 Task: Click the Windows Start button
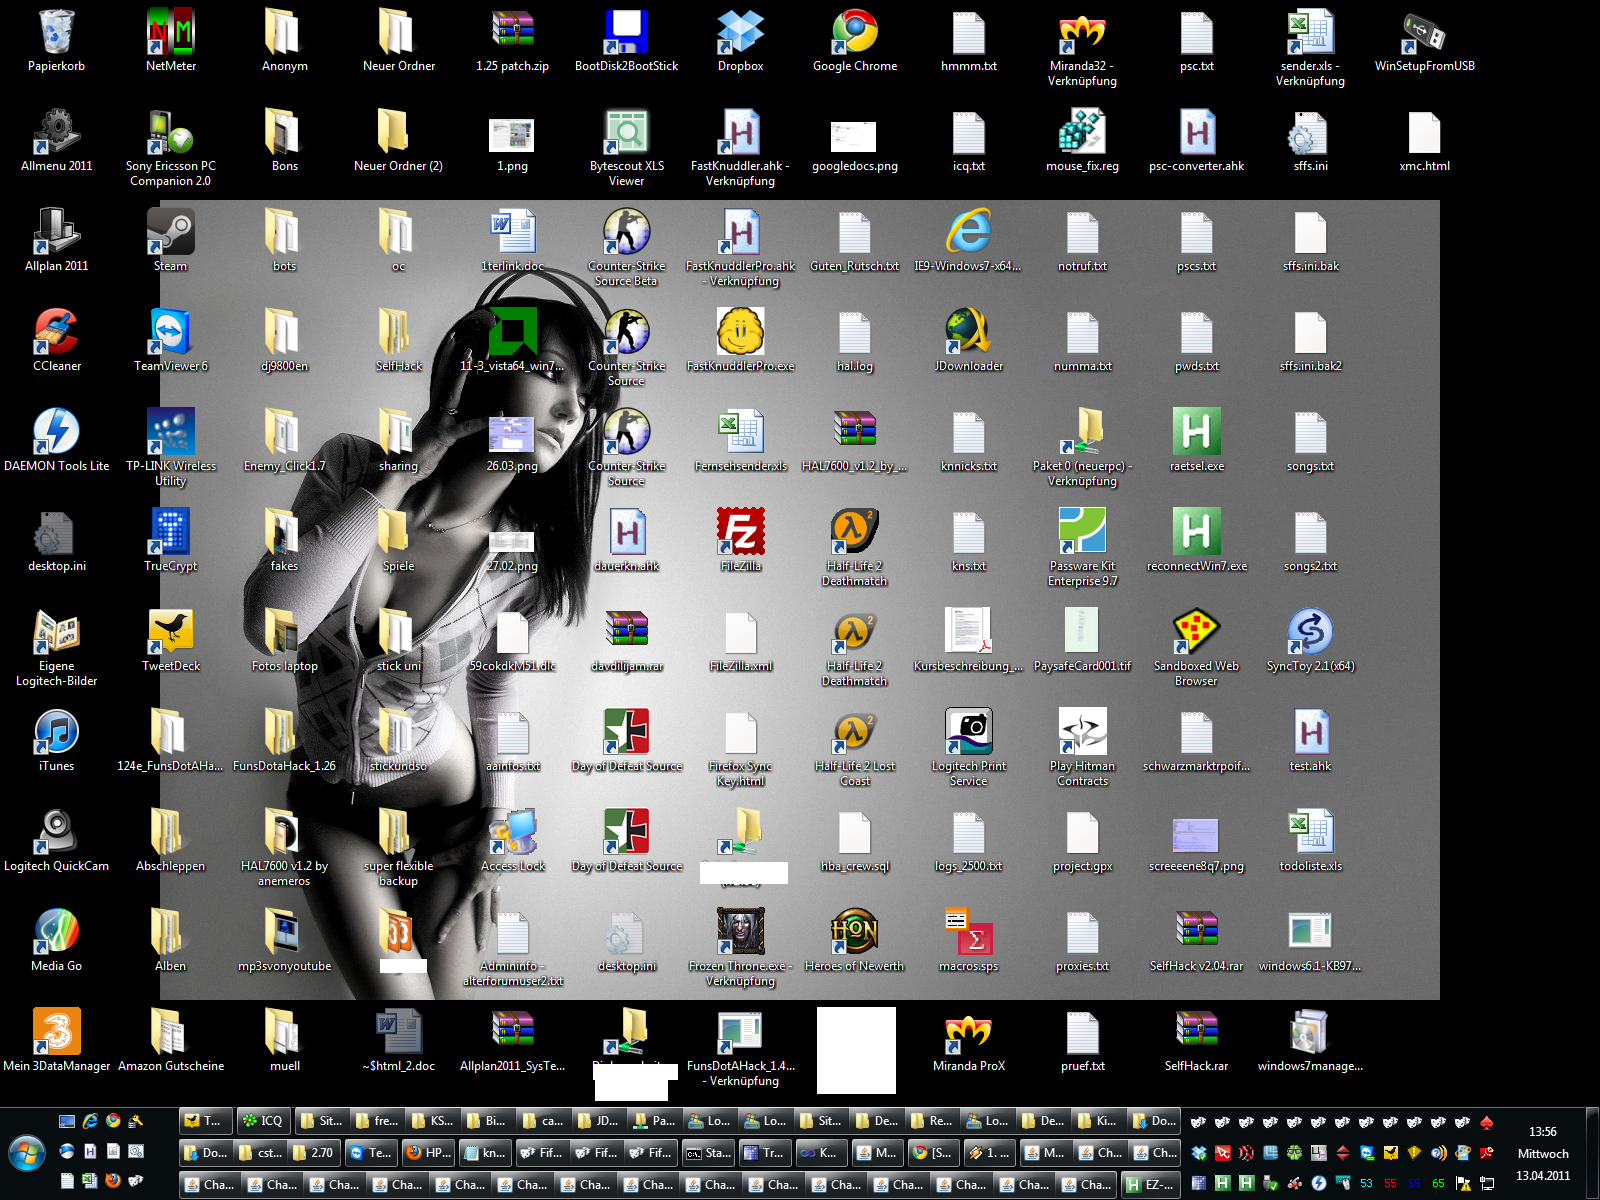pos(27,1153)
